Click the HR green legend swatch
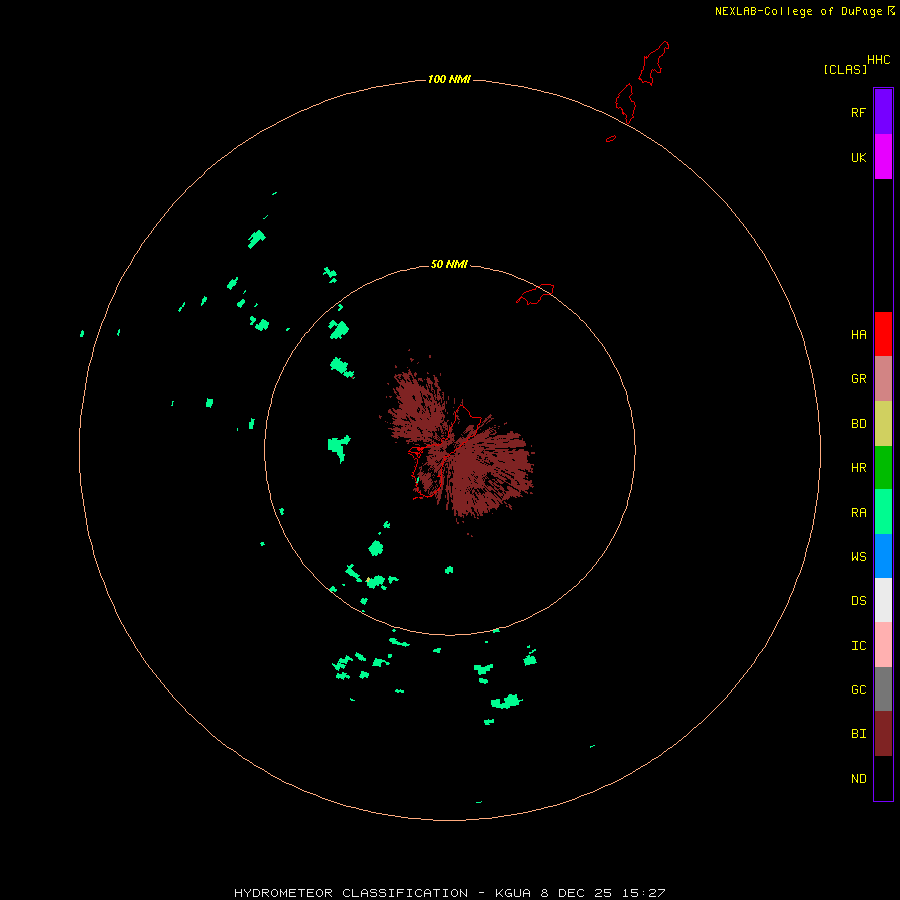 (883, 468)
